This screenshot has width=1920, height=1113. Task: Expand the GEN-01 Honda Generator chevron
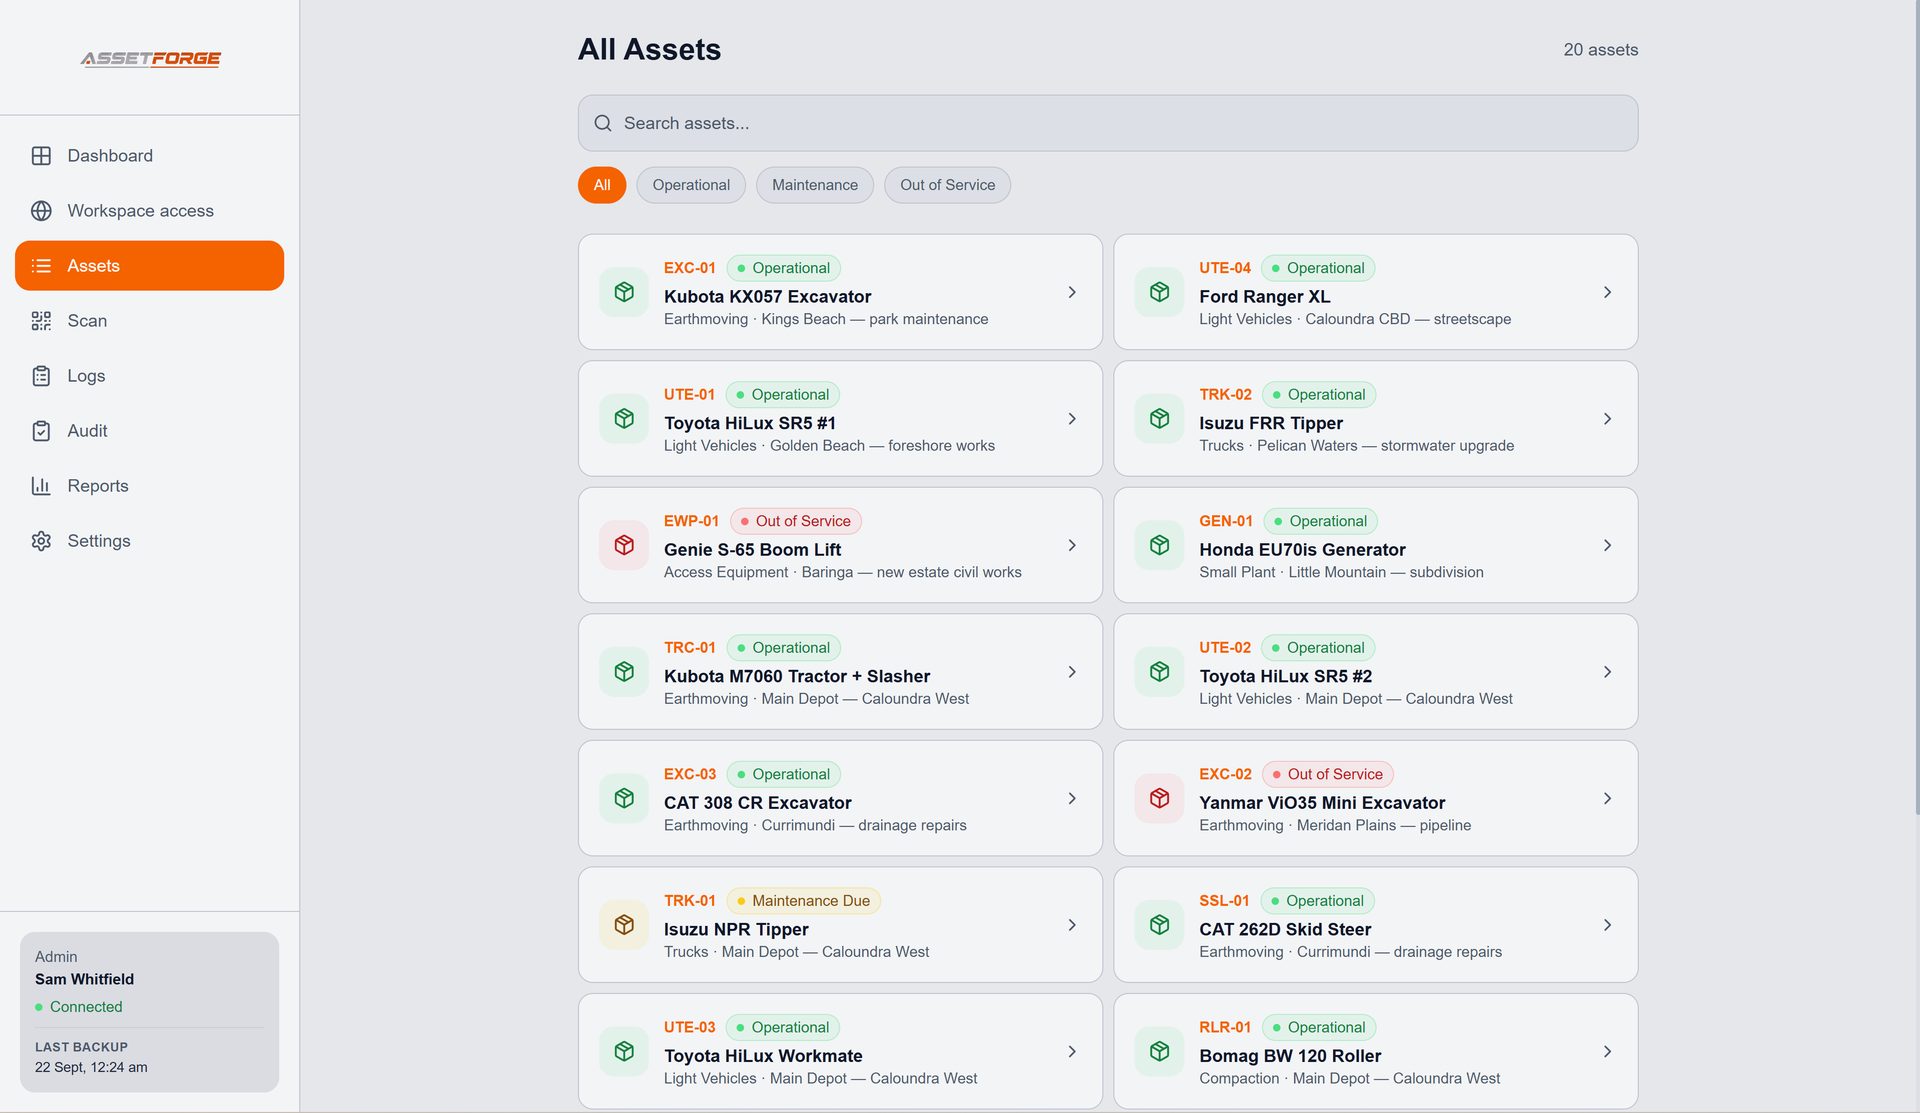pyautogui.click(x=1607, y=545)
